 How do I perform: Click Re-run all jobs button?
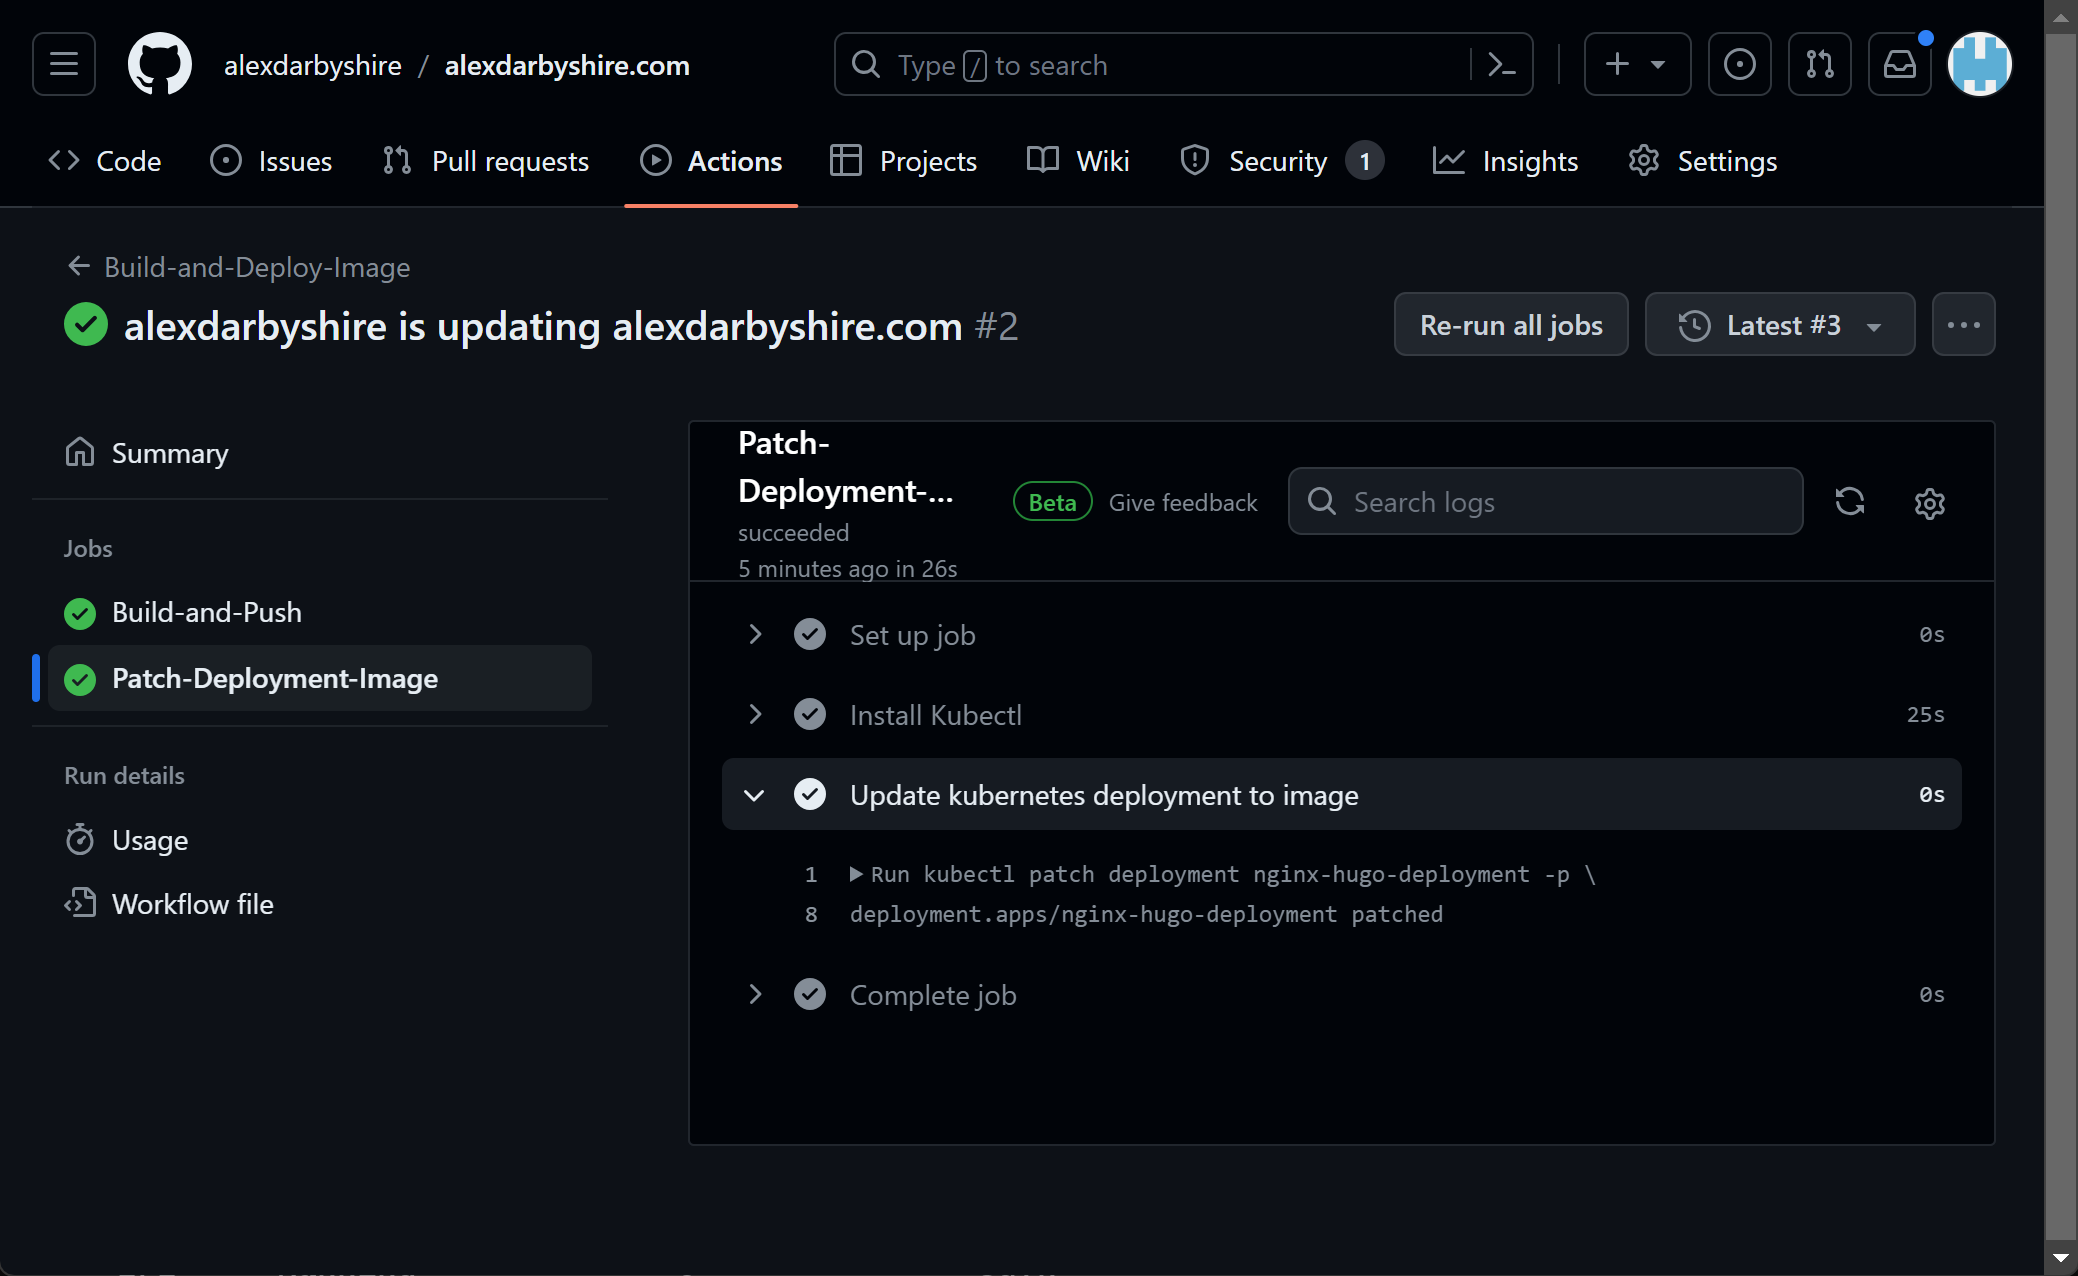pyautogui.click(x=1511, y=325)
